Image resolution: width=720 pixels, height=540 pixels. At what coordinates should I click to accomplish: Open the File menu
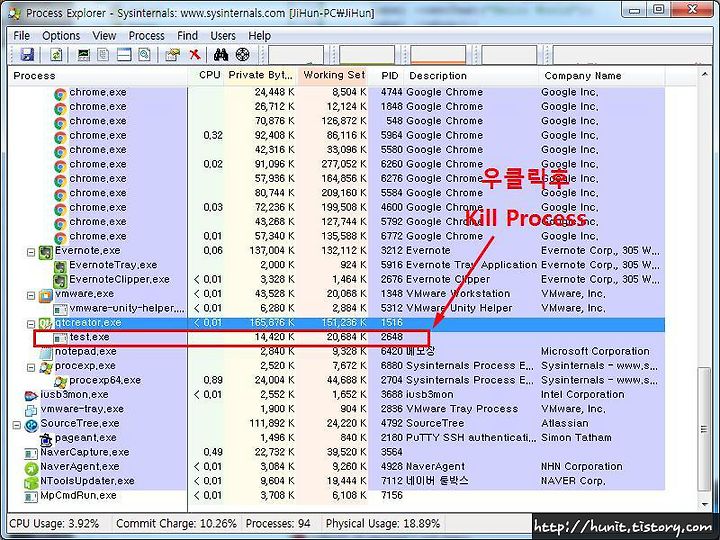(x=21, y=36)
